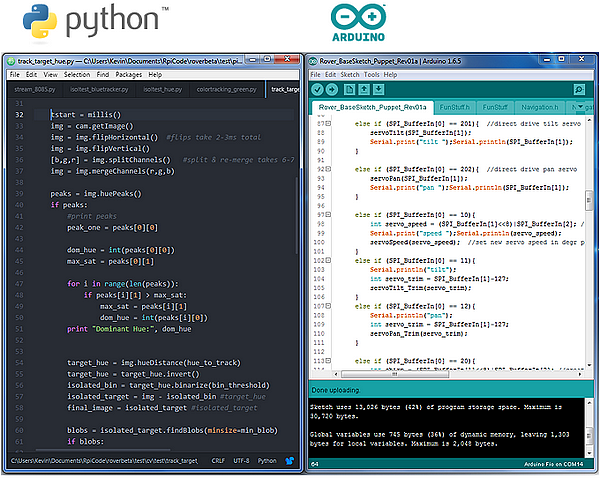The height and width of the screenshot is (478, 600).
Task: Open Arduino Edit menu
Action: (x=330, y=75)
